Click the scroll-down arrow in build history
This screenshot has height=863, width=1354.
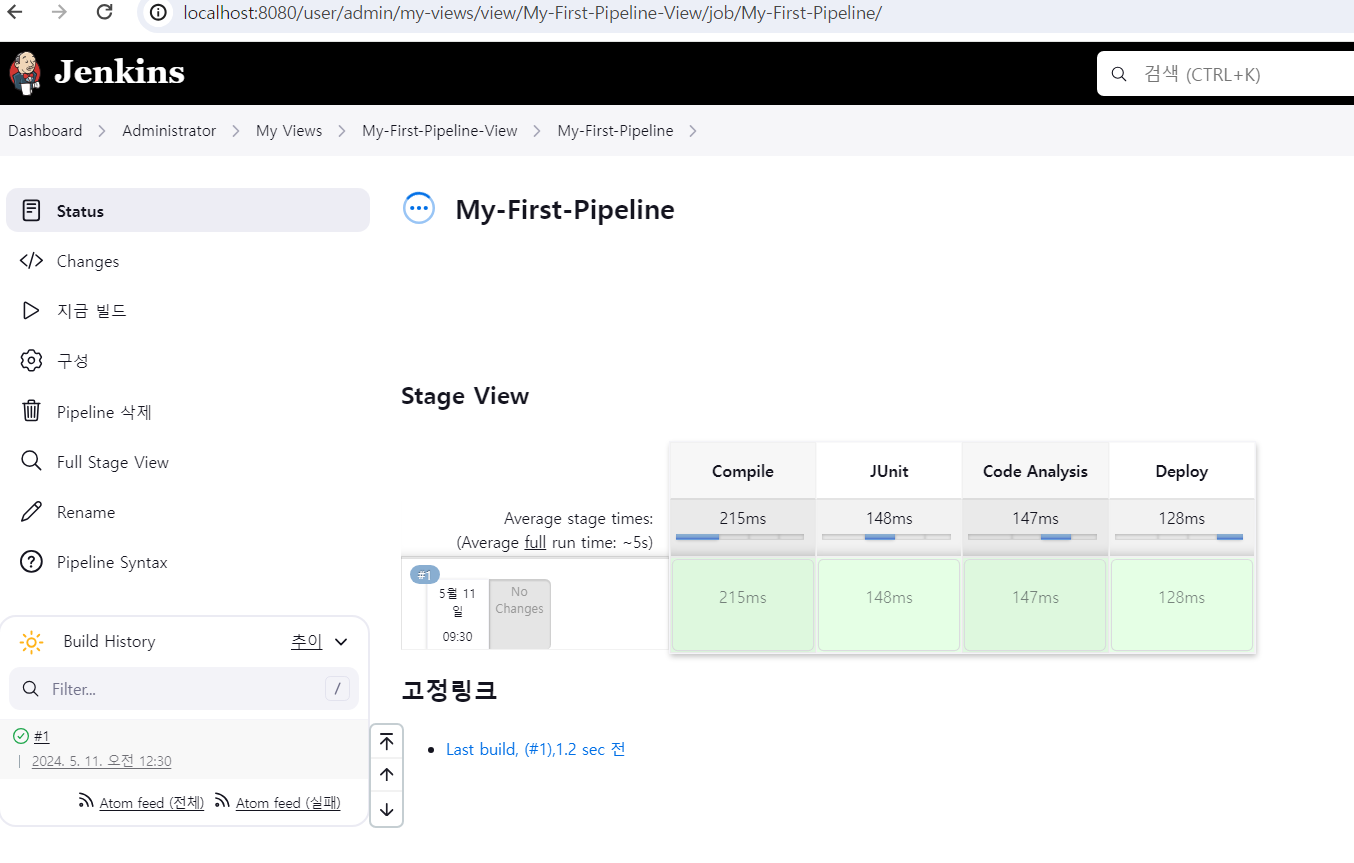387,809
